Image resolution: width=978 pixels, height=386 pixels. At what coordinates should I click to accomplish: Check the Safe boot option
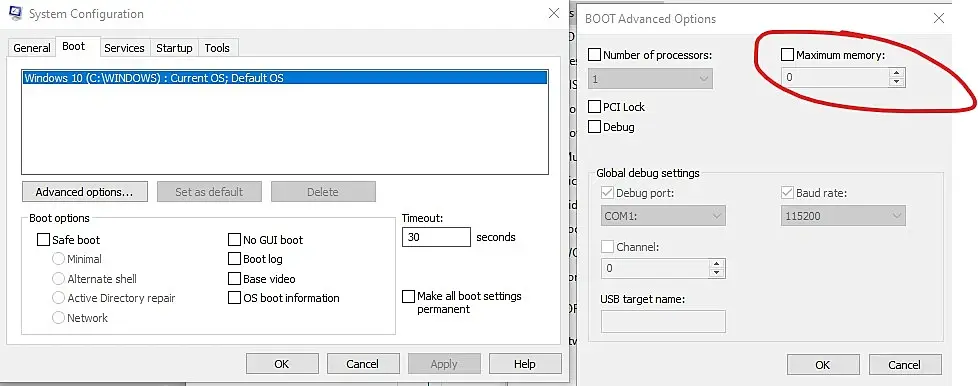pyautogui.click(x=43, y=239)
